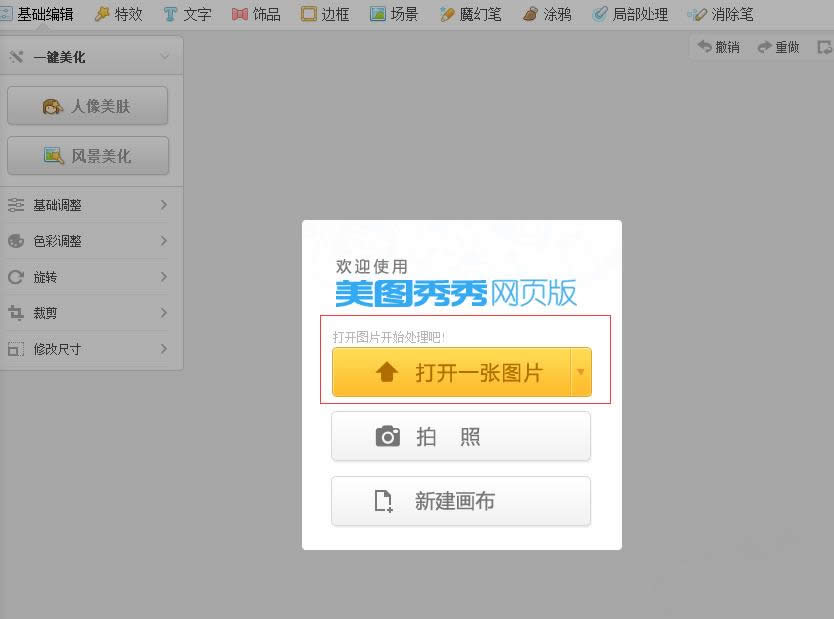This screenshot has height=619, width=834.
Task: Expand the 旋转 rotate section
Action: [90, 277]
